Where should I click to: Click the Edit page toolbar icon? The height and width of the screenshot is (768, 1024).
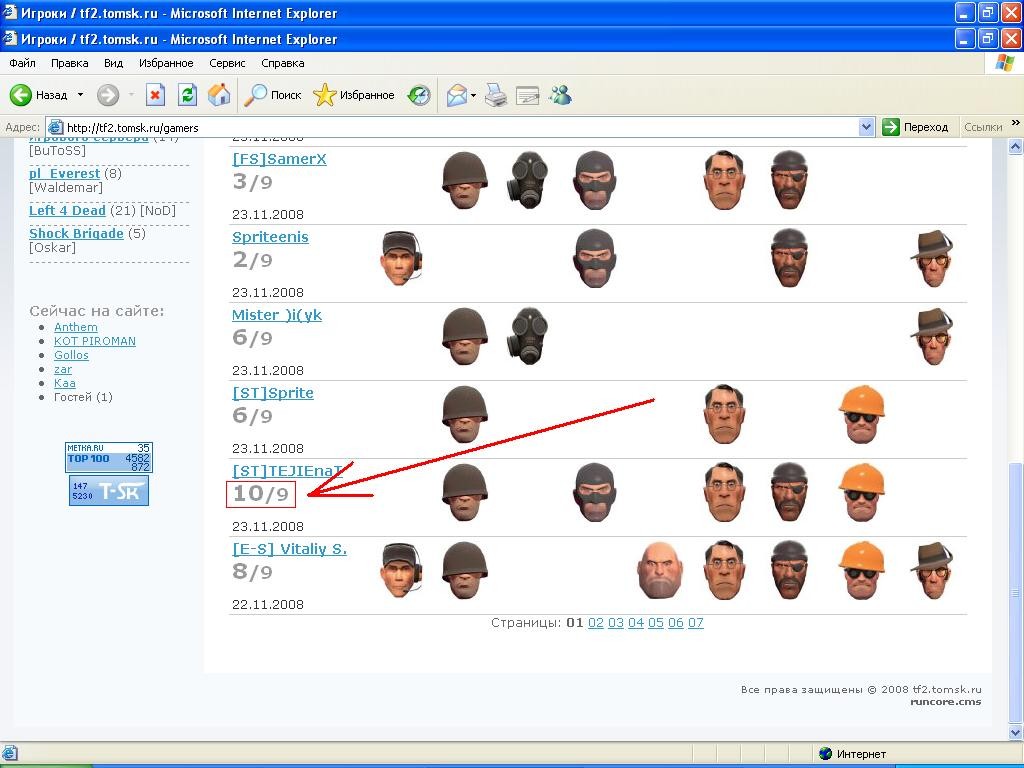tap(528, 96)
